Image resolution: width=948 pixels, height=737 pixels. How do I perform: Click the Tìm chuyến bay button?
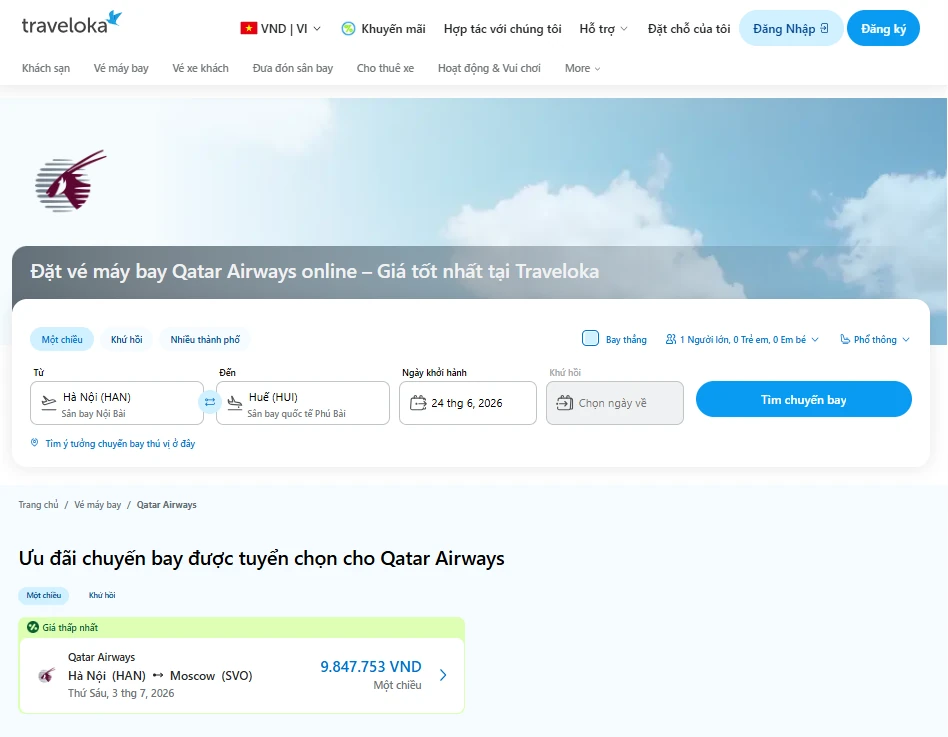point(804,399)
